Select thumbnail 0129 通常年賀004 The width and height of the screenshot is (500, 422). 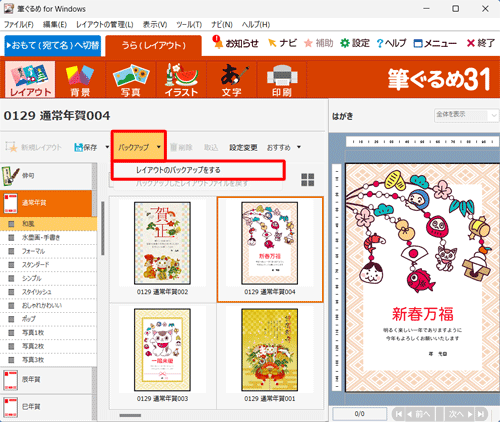pyautogui.click(x=270, y=249)
